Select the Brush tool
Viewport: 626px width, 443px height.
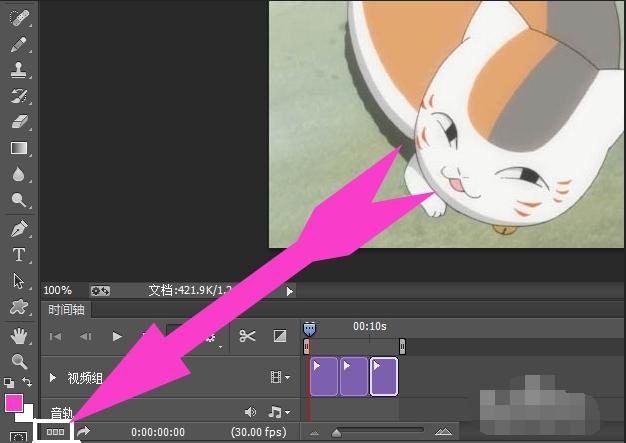(19, 45)
